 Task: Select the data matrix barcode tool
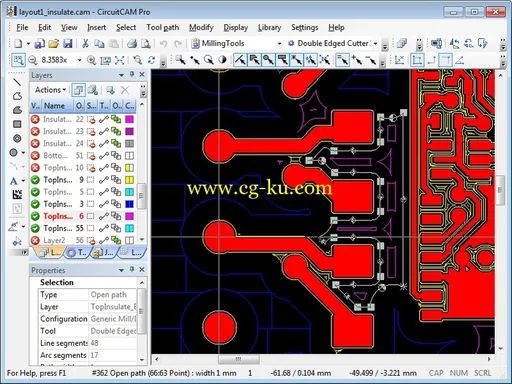pyautogui.click(x=17, y=195)
